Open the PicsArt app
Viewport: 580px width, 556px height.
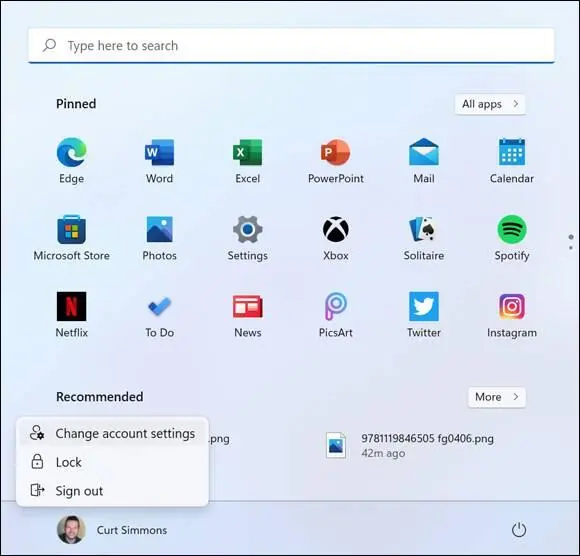pyautogui.click(x=335, y=314)
